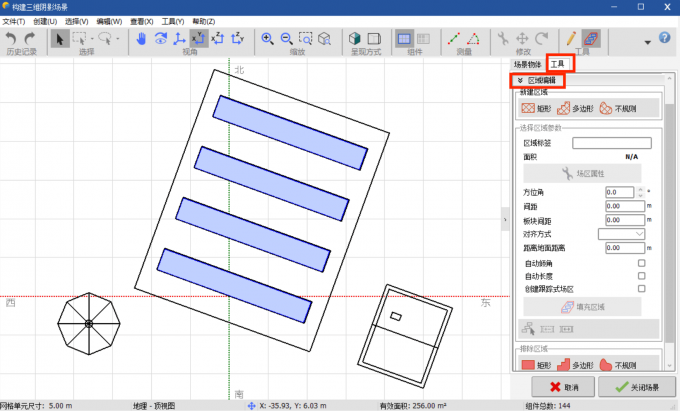Viewport: 680px width, 411px height.
Task: Open the blue help question mark icon
Action: point(664,38)
